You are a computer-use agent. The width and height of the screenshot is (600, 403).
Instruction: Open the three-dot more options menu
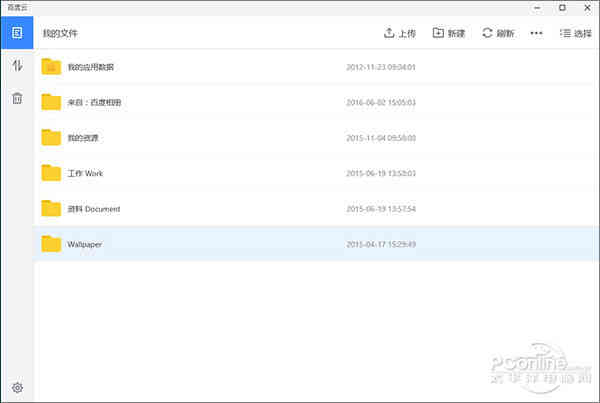(x=537, y=33)
